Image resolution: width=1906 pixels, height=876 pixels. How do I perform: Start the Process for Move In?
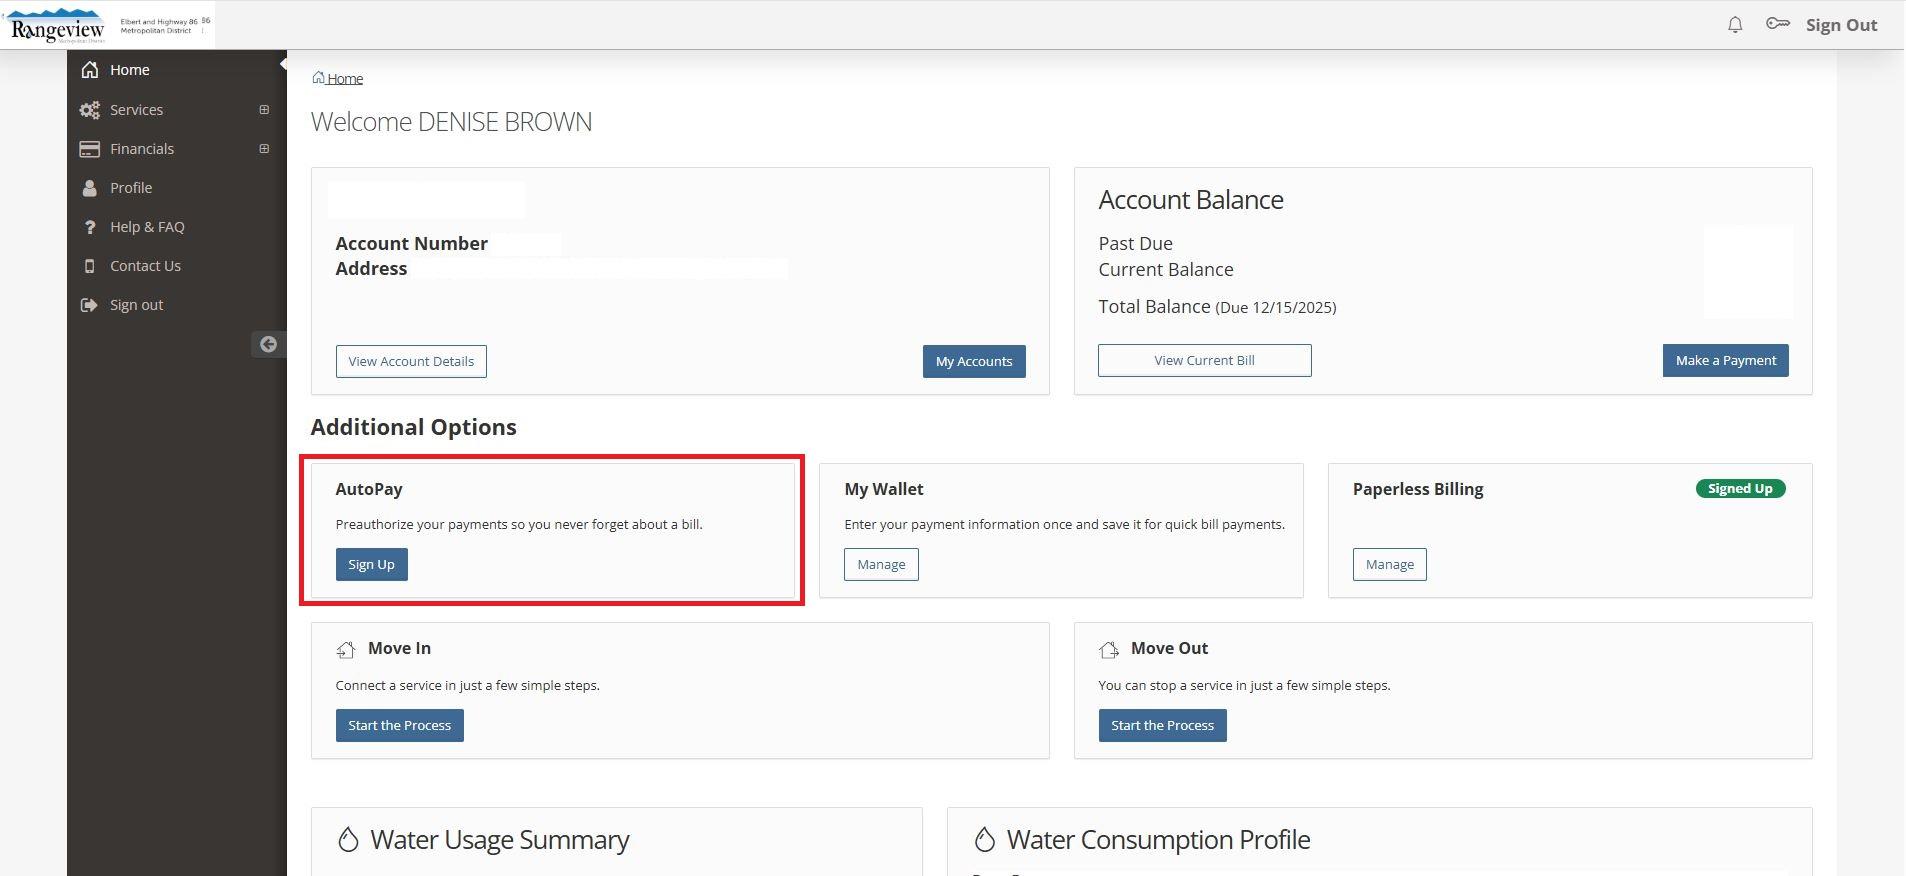[399, 725]
